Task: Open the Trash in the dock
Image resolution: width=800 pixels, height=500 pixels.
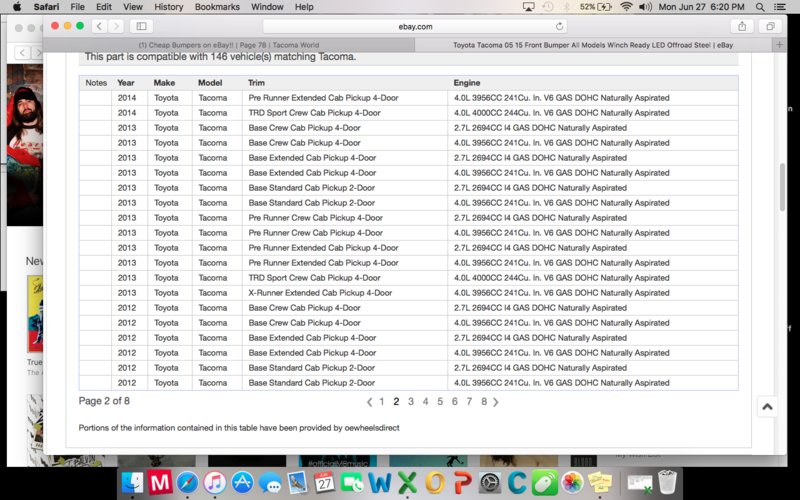Action: [x=667, y=482]
